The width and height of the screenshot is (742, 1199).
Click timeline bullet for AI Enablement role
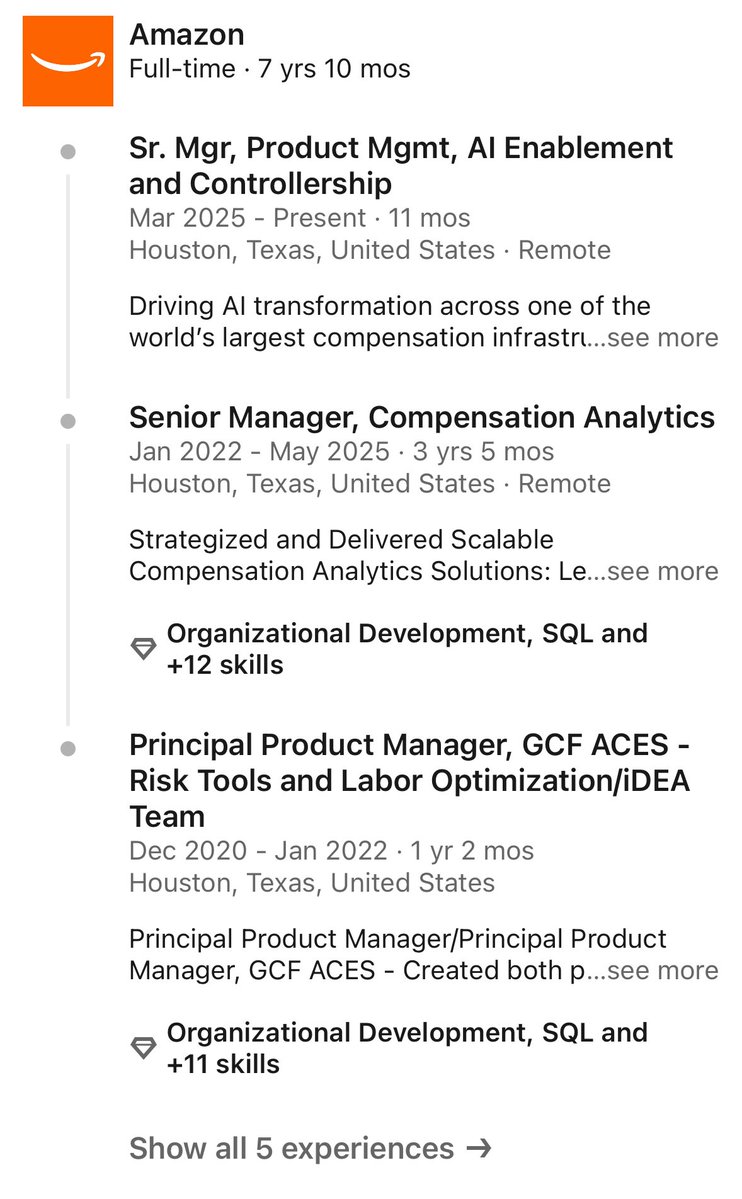point(68,151)
